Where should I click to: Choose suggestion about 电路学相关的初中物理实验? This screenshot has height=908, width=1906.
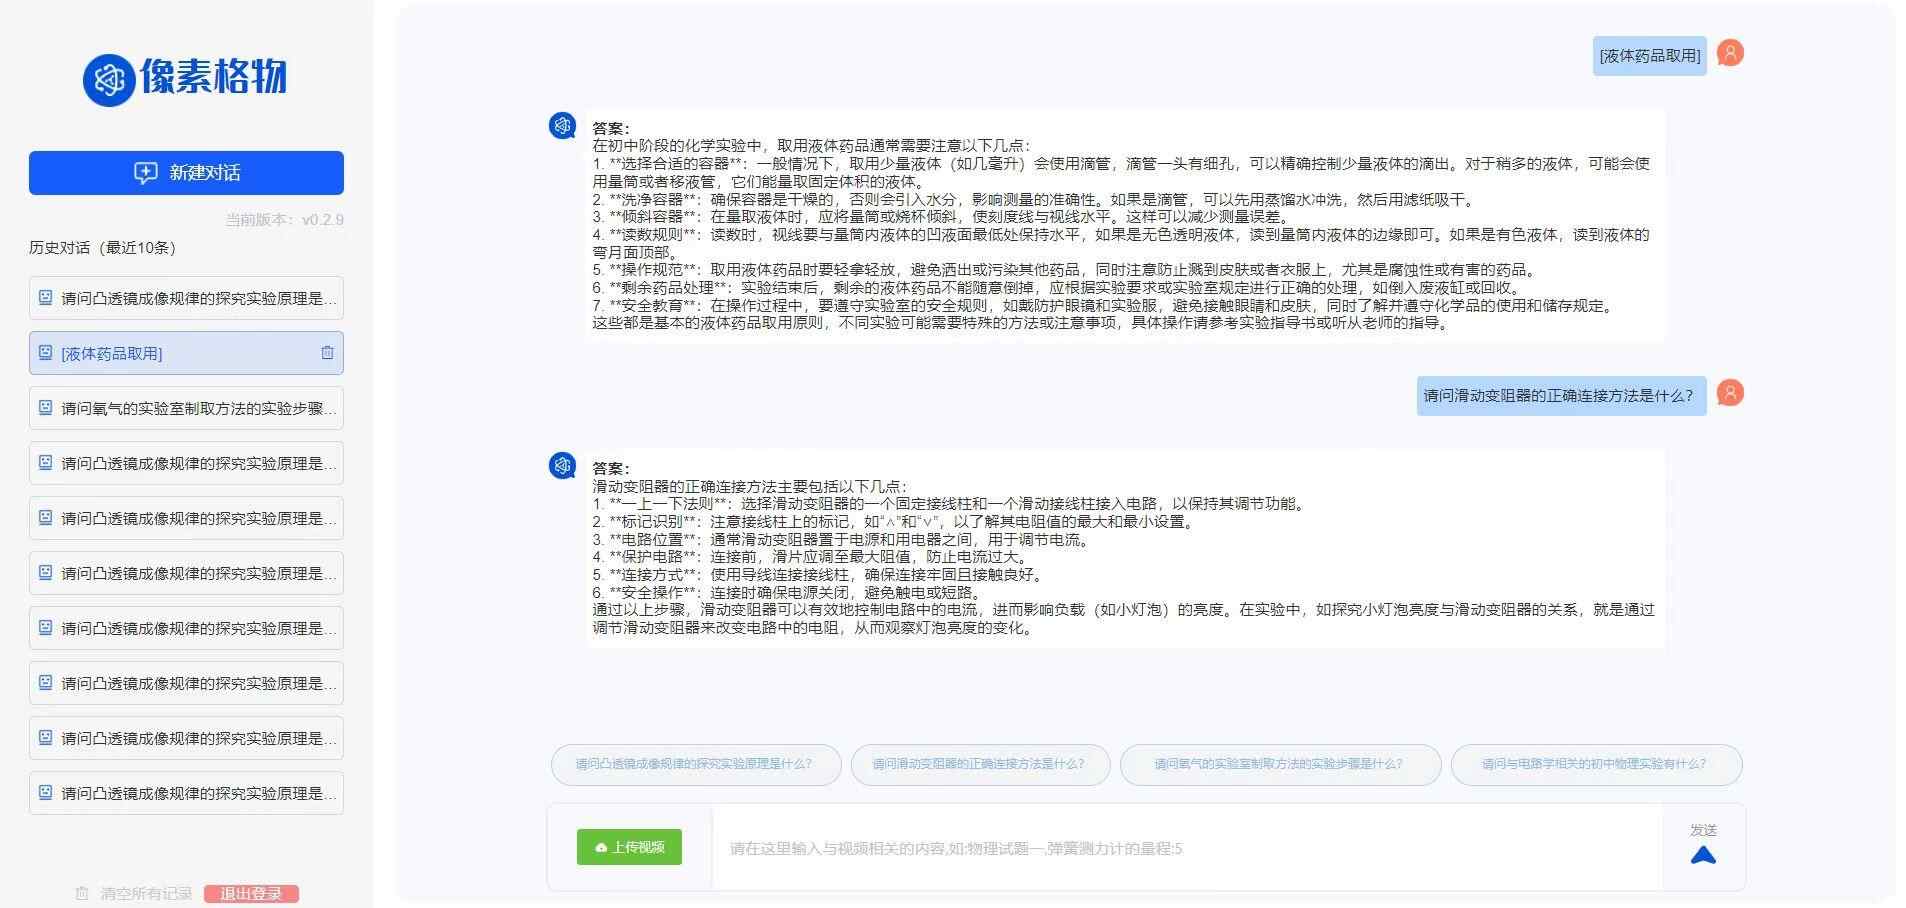pos(1595,764)
